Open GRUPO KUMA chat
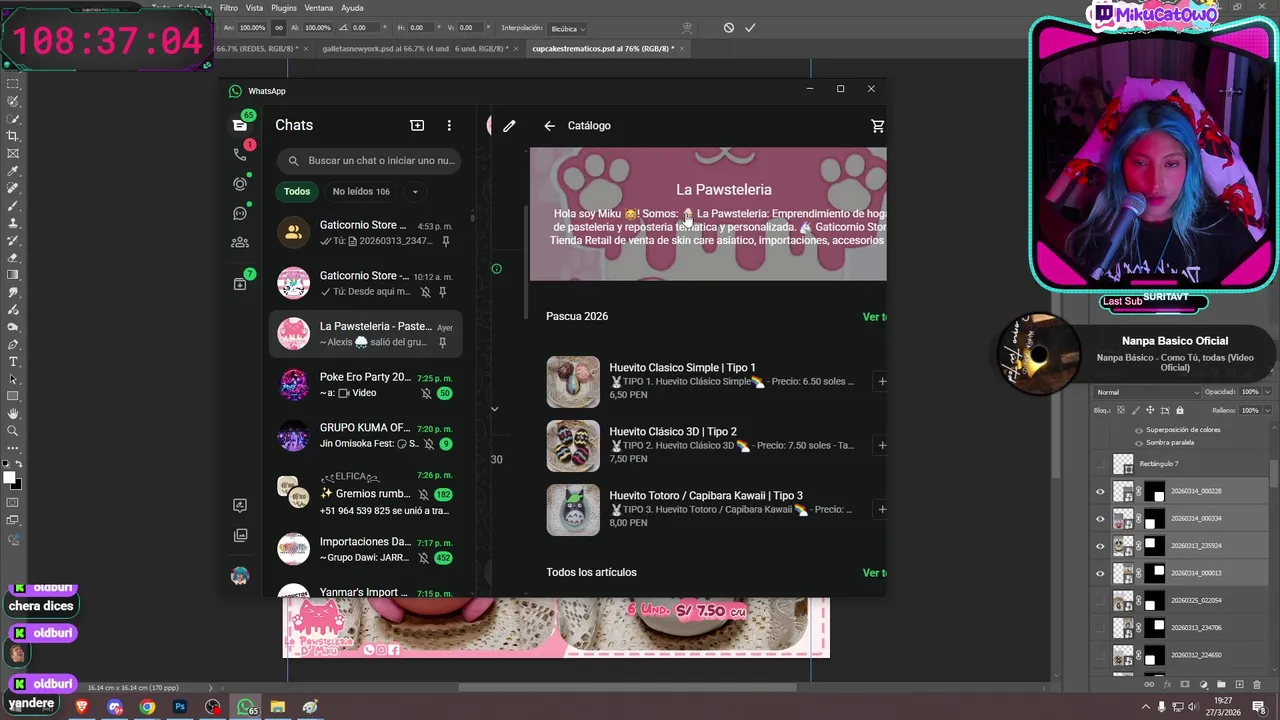This screenshot has height=720, width=1280. [366, 435]
